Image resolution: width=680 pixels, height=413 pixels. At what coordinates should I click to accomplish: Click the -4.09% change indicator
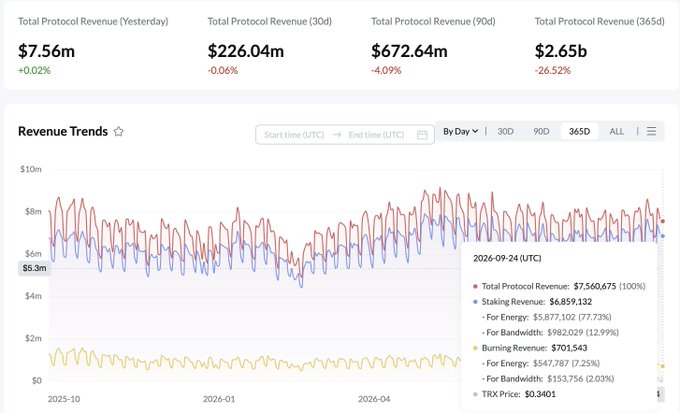(386, 70)
